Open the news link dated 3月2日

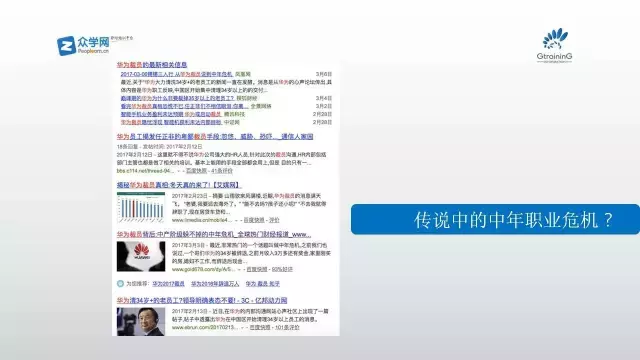184,106
